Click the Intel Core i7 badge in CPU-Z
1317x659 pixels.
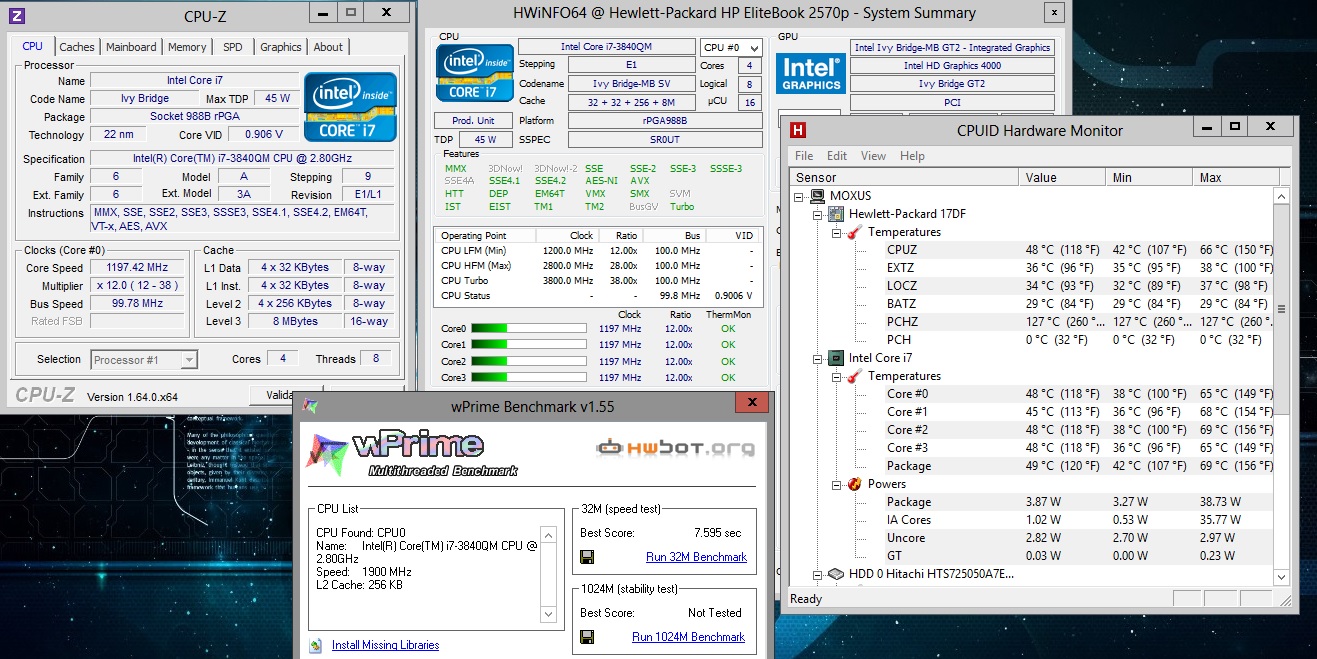point(351,106)
